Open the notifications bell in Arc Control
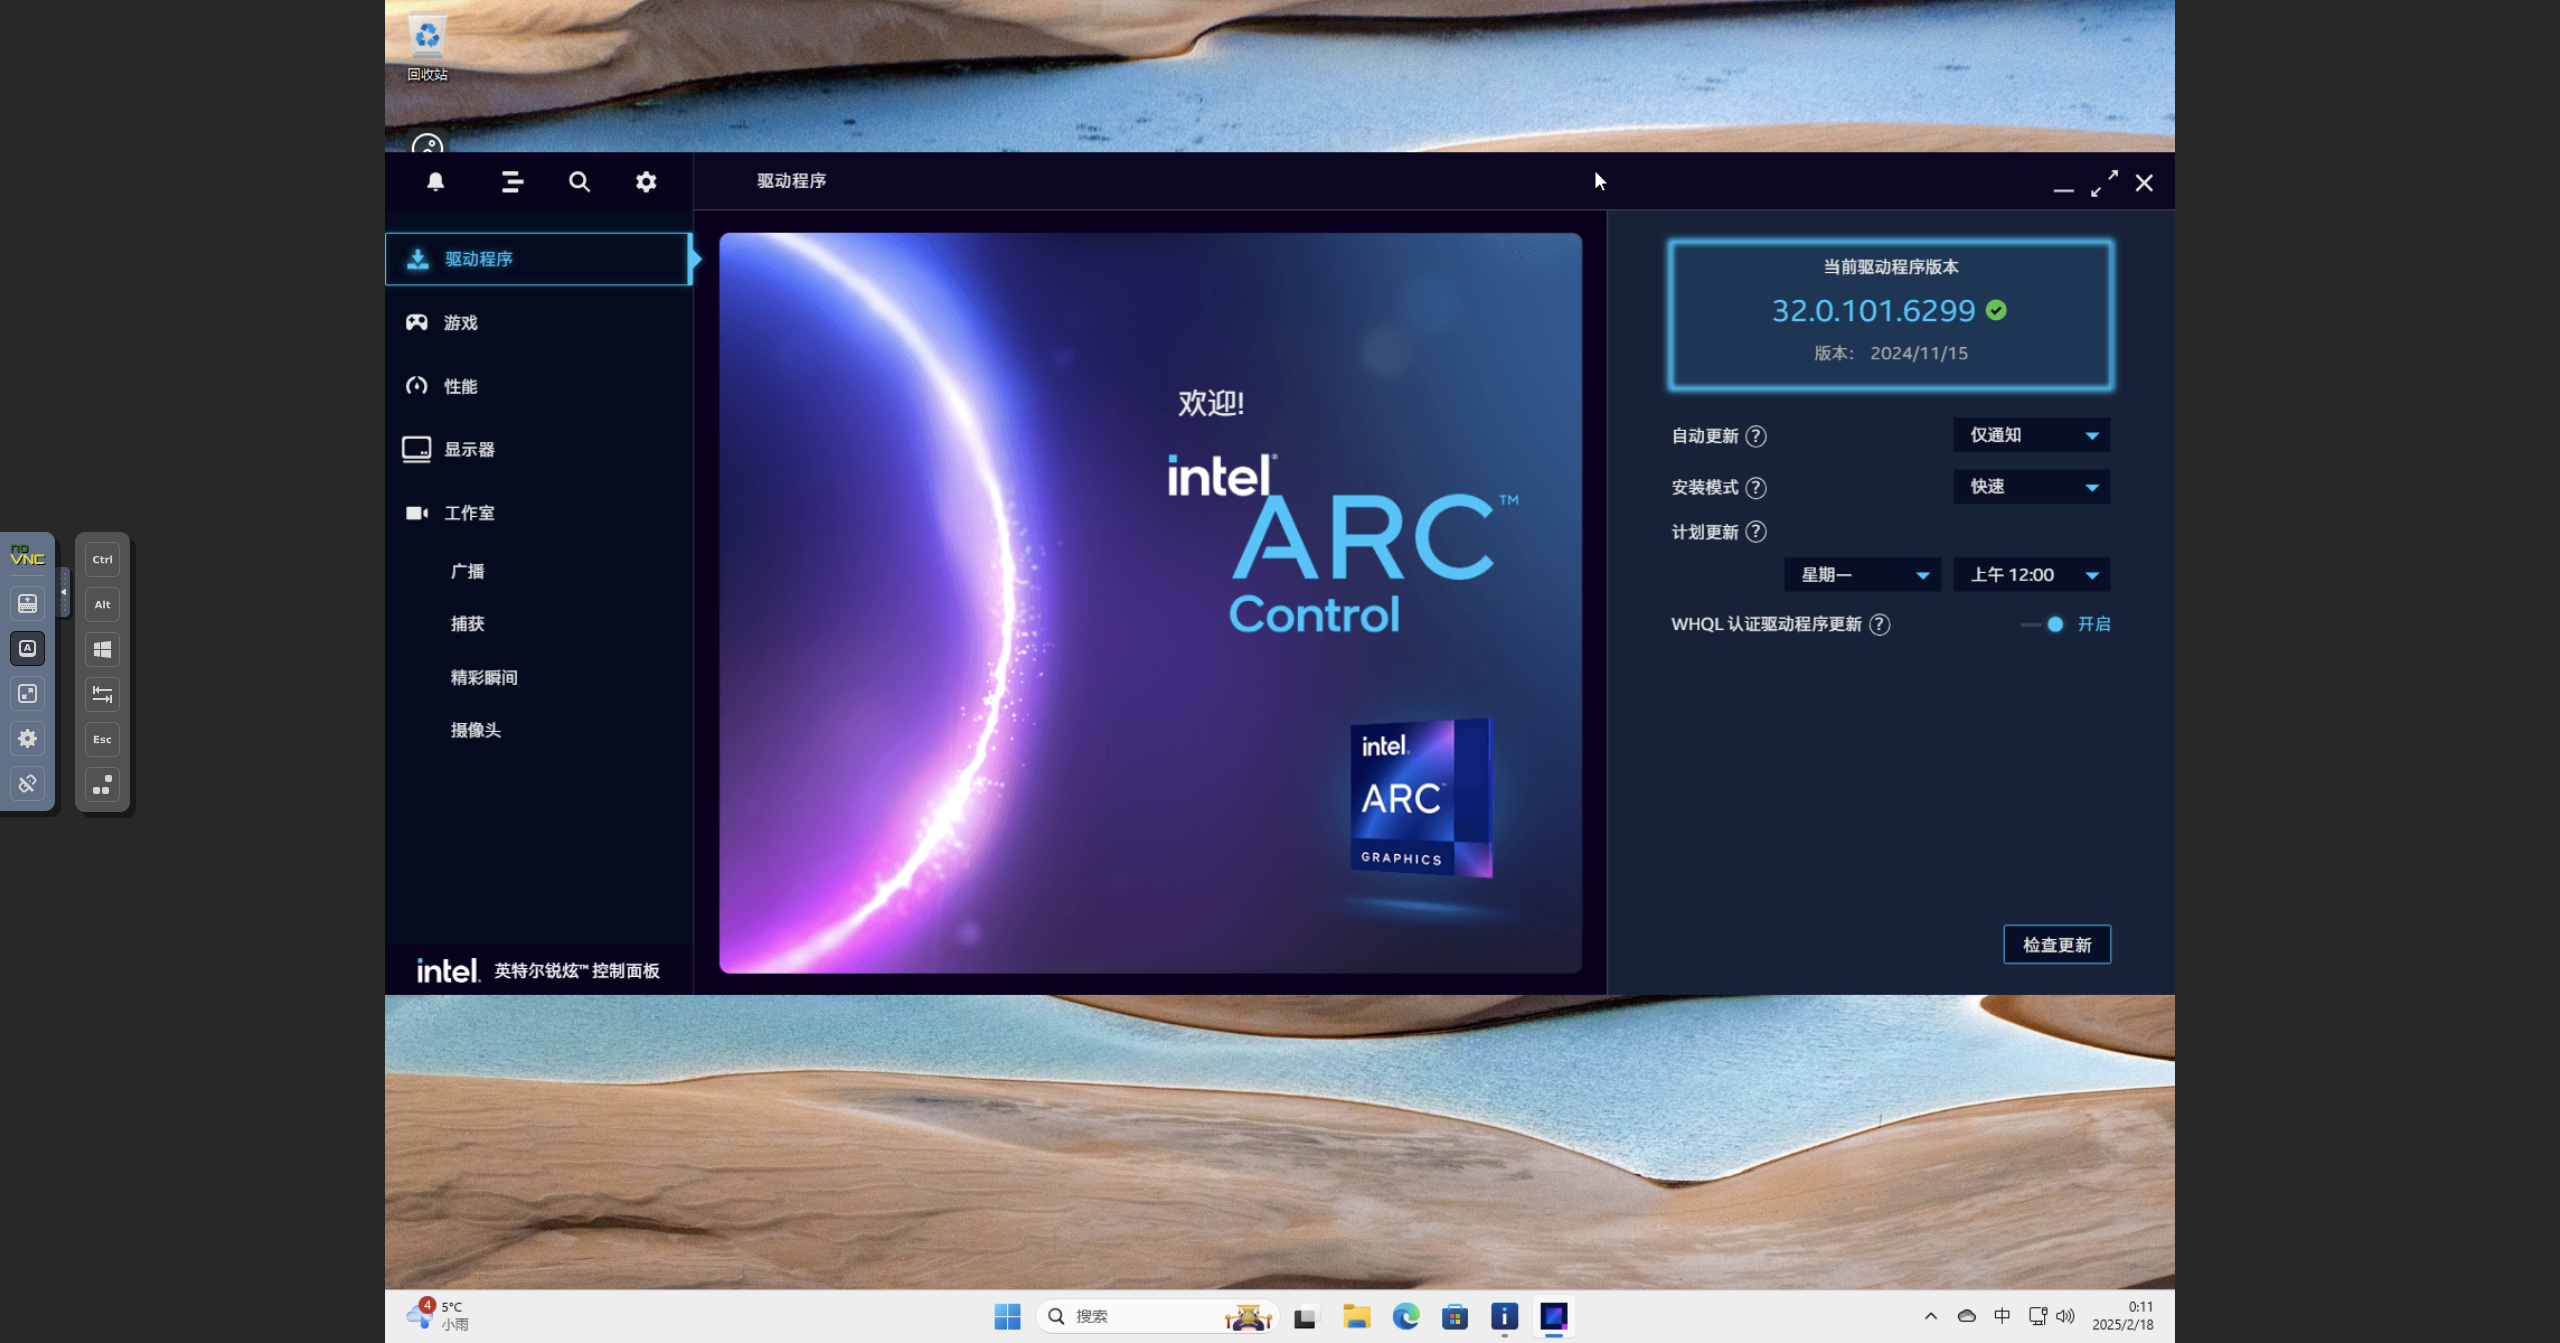The image size is (2560, 1343). (436, 181)
